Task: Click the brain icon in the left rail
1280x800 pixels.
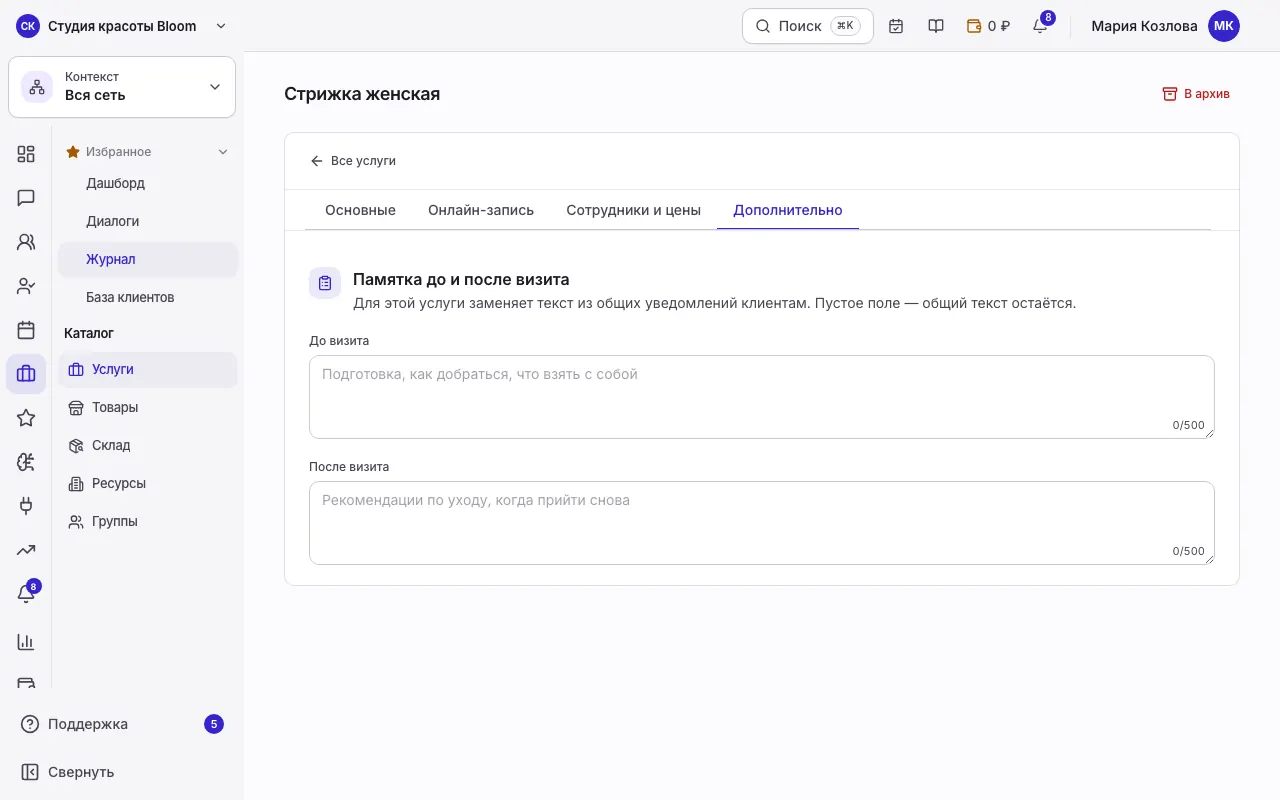Action: point(26,462)
